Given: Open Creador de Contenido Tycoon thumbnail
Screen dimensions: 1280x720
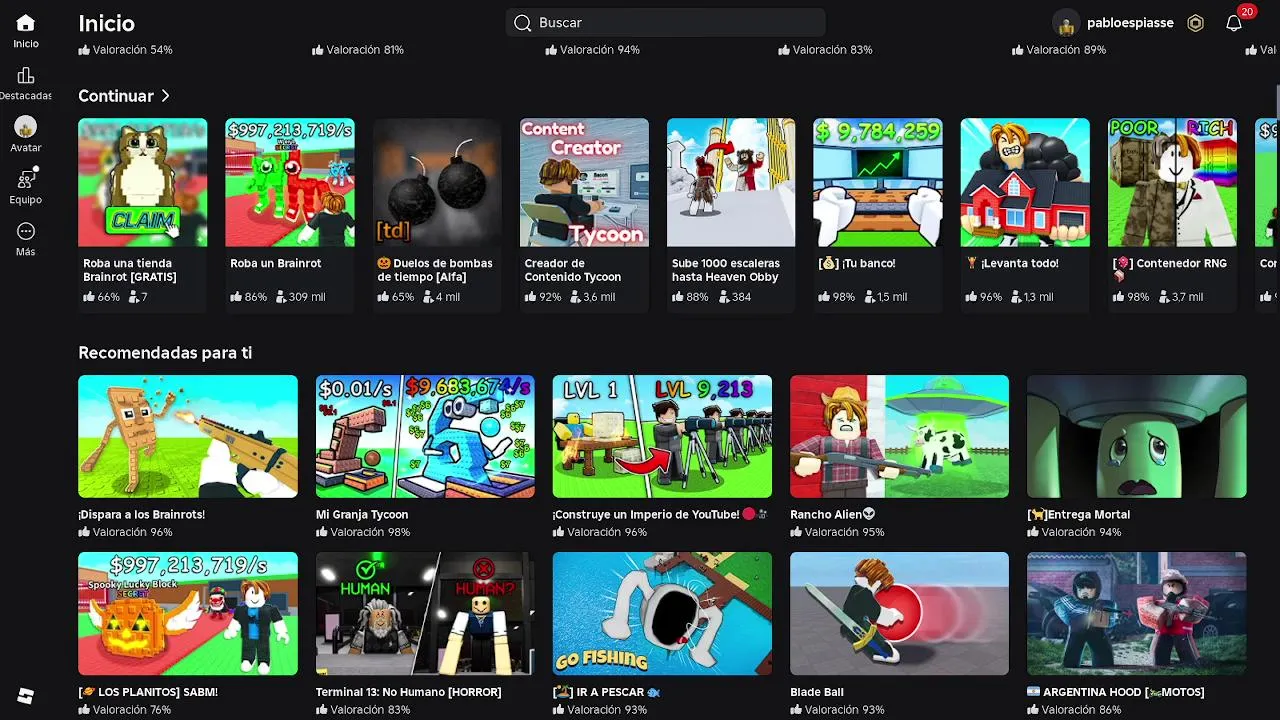Looking at the screenshot, I should point(584,182).
